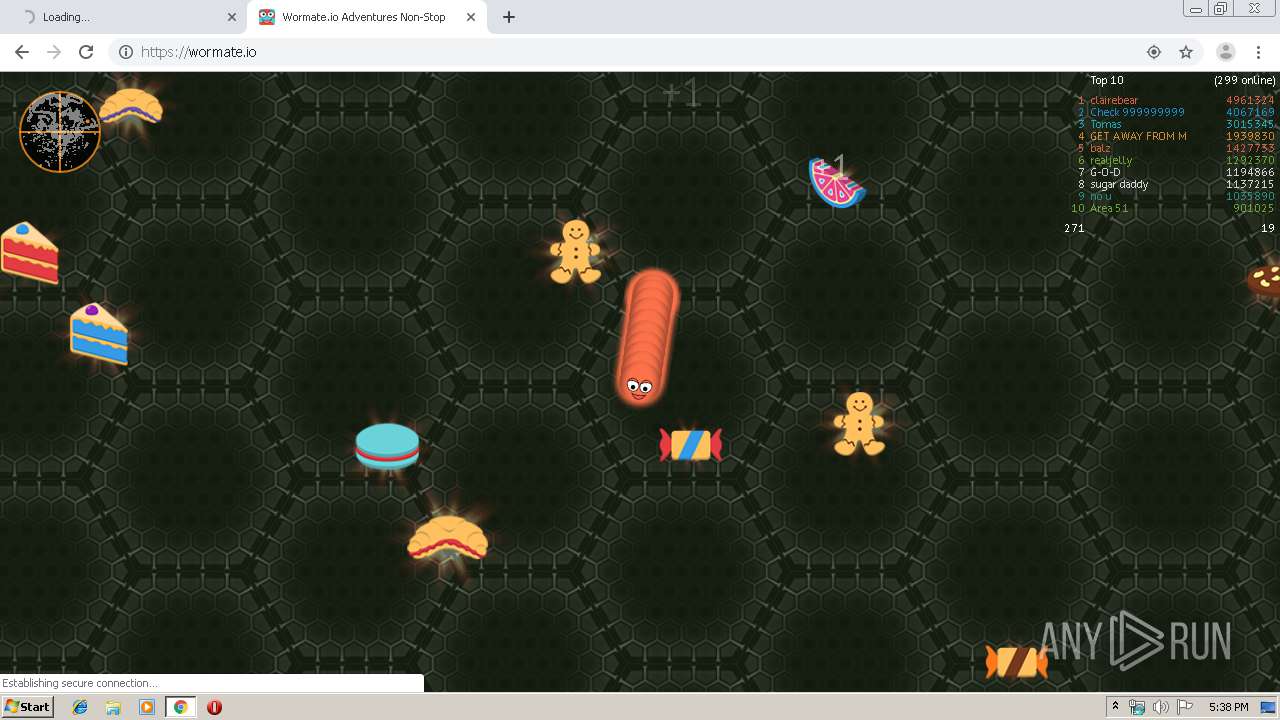This screenshot has width=1280, height=720.
Task: Close the Wormate.io tab
Action: pos(471,17)
